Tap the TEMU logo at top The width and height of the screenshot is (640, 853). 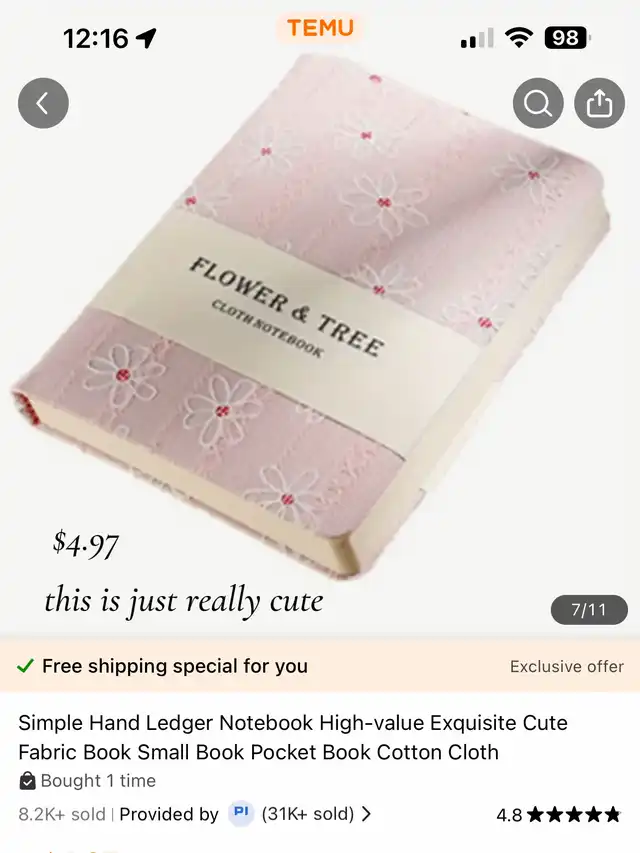point(320,28)
